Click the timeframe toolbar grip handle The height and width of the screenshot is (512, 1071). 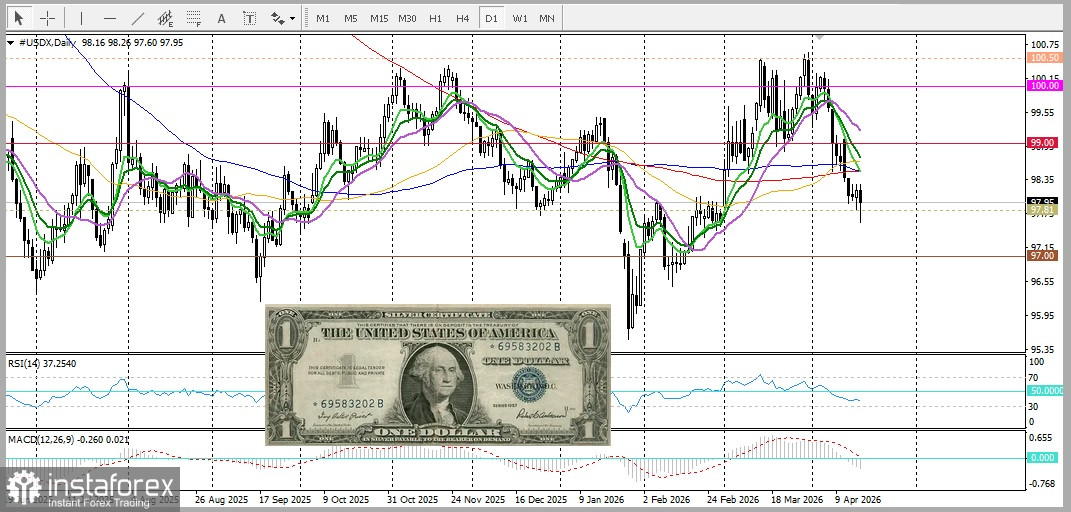tap(307, 18)
